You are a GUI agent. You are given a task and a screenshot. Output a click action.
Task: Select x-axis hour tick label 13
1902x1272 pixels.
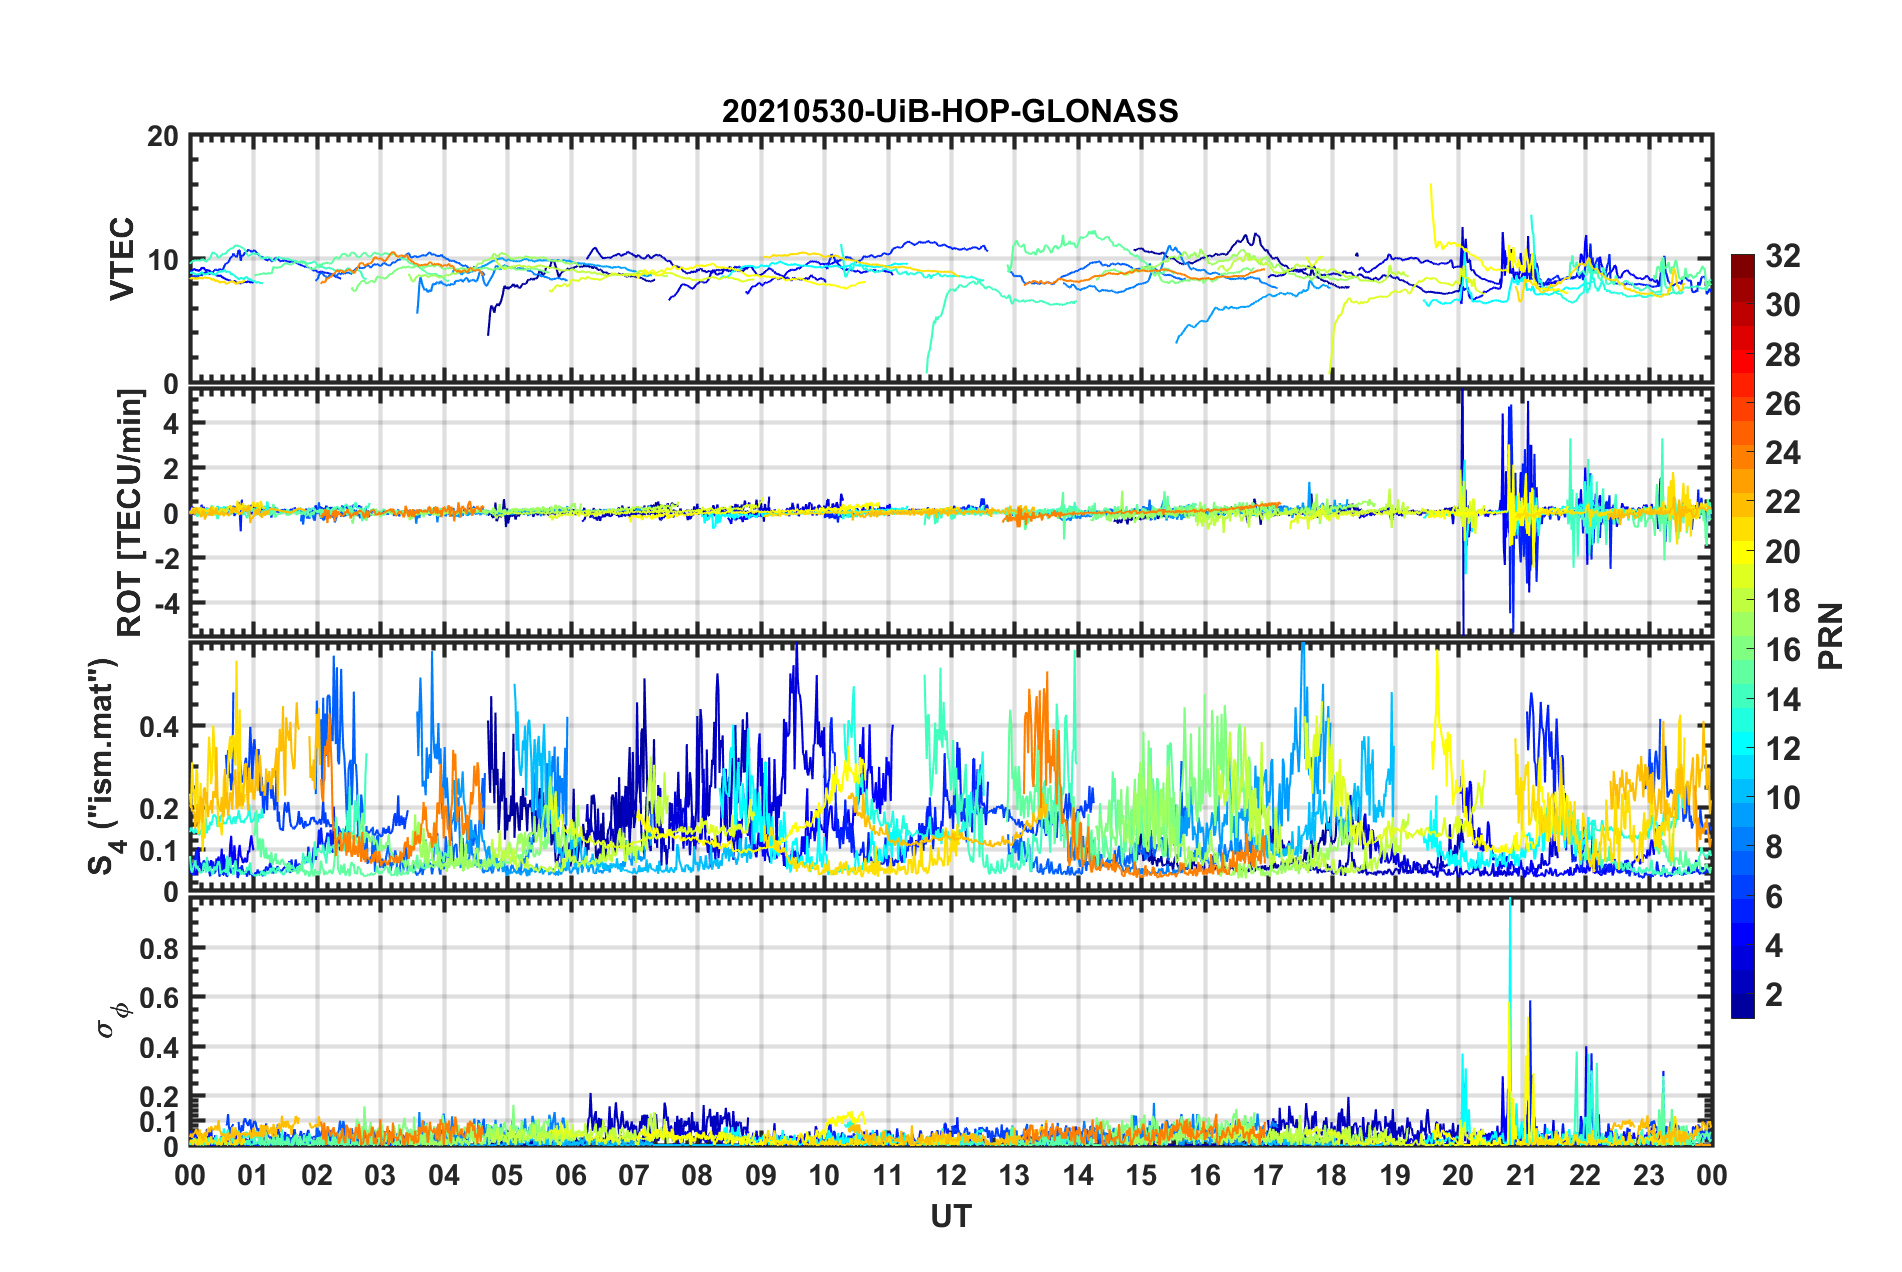1014,1175
